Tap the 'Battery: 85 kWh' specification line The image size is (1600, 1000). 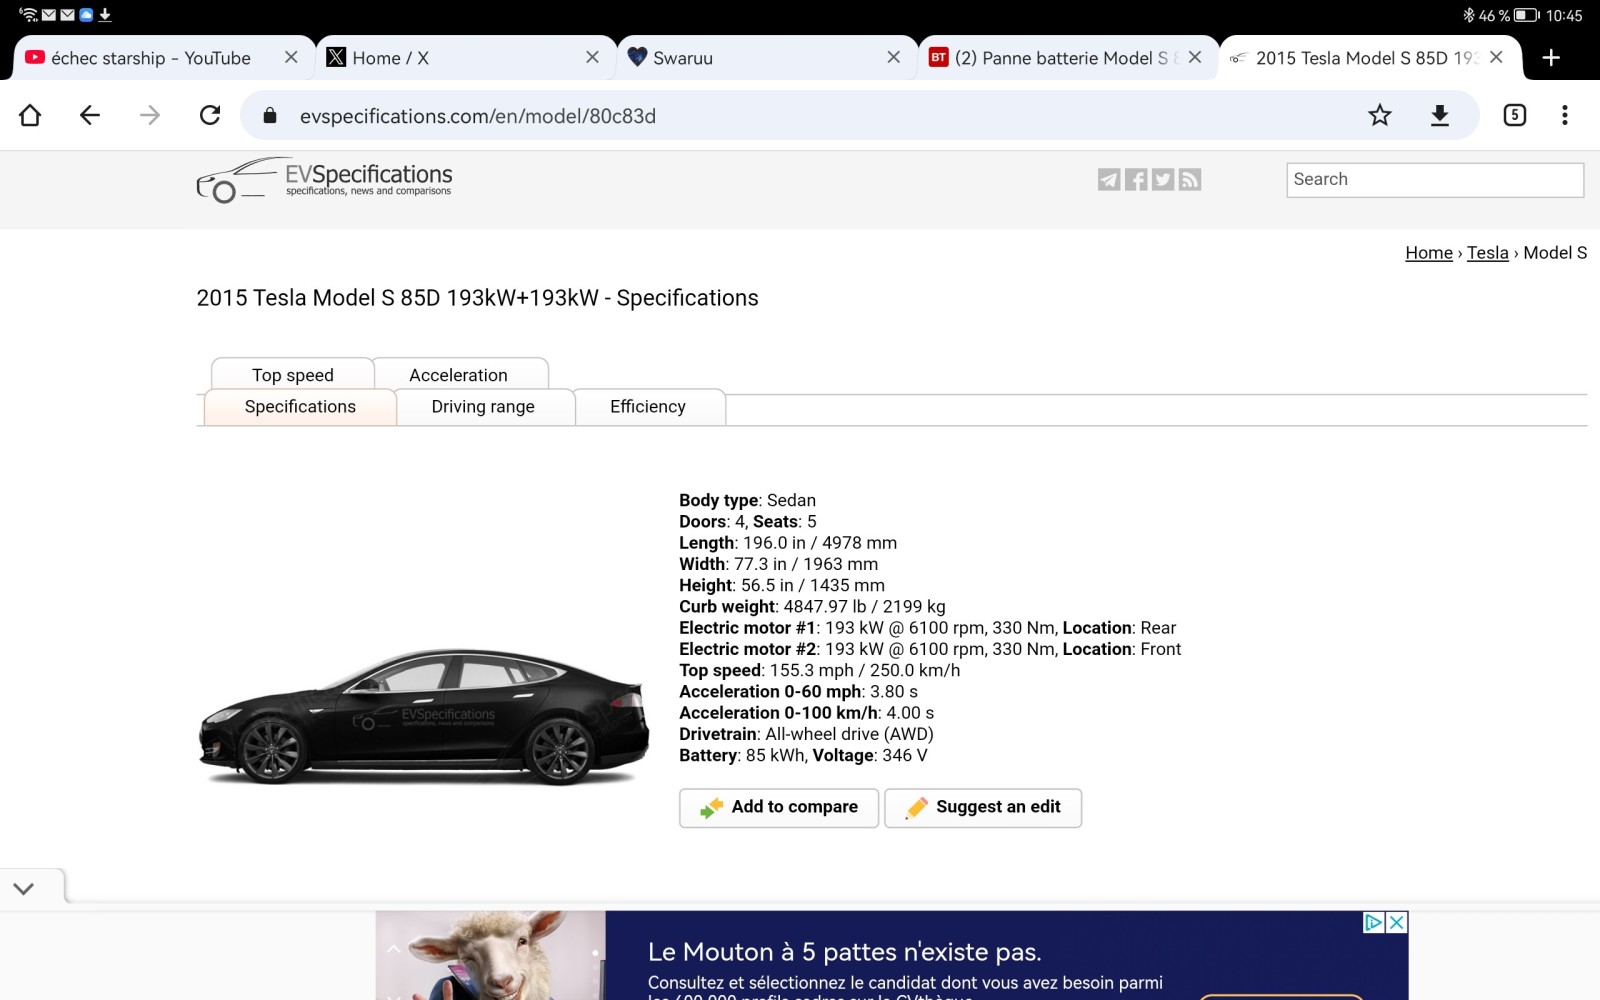click(x=803, y=756)
